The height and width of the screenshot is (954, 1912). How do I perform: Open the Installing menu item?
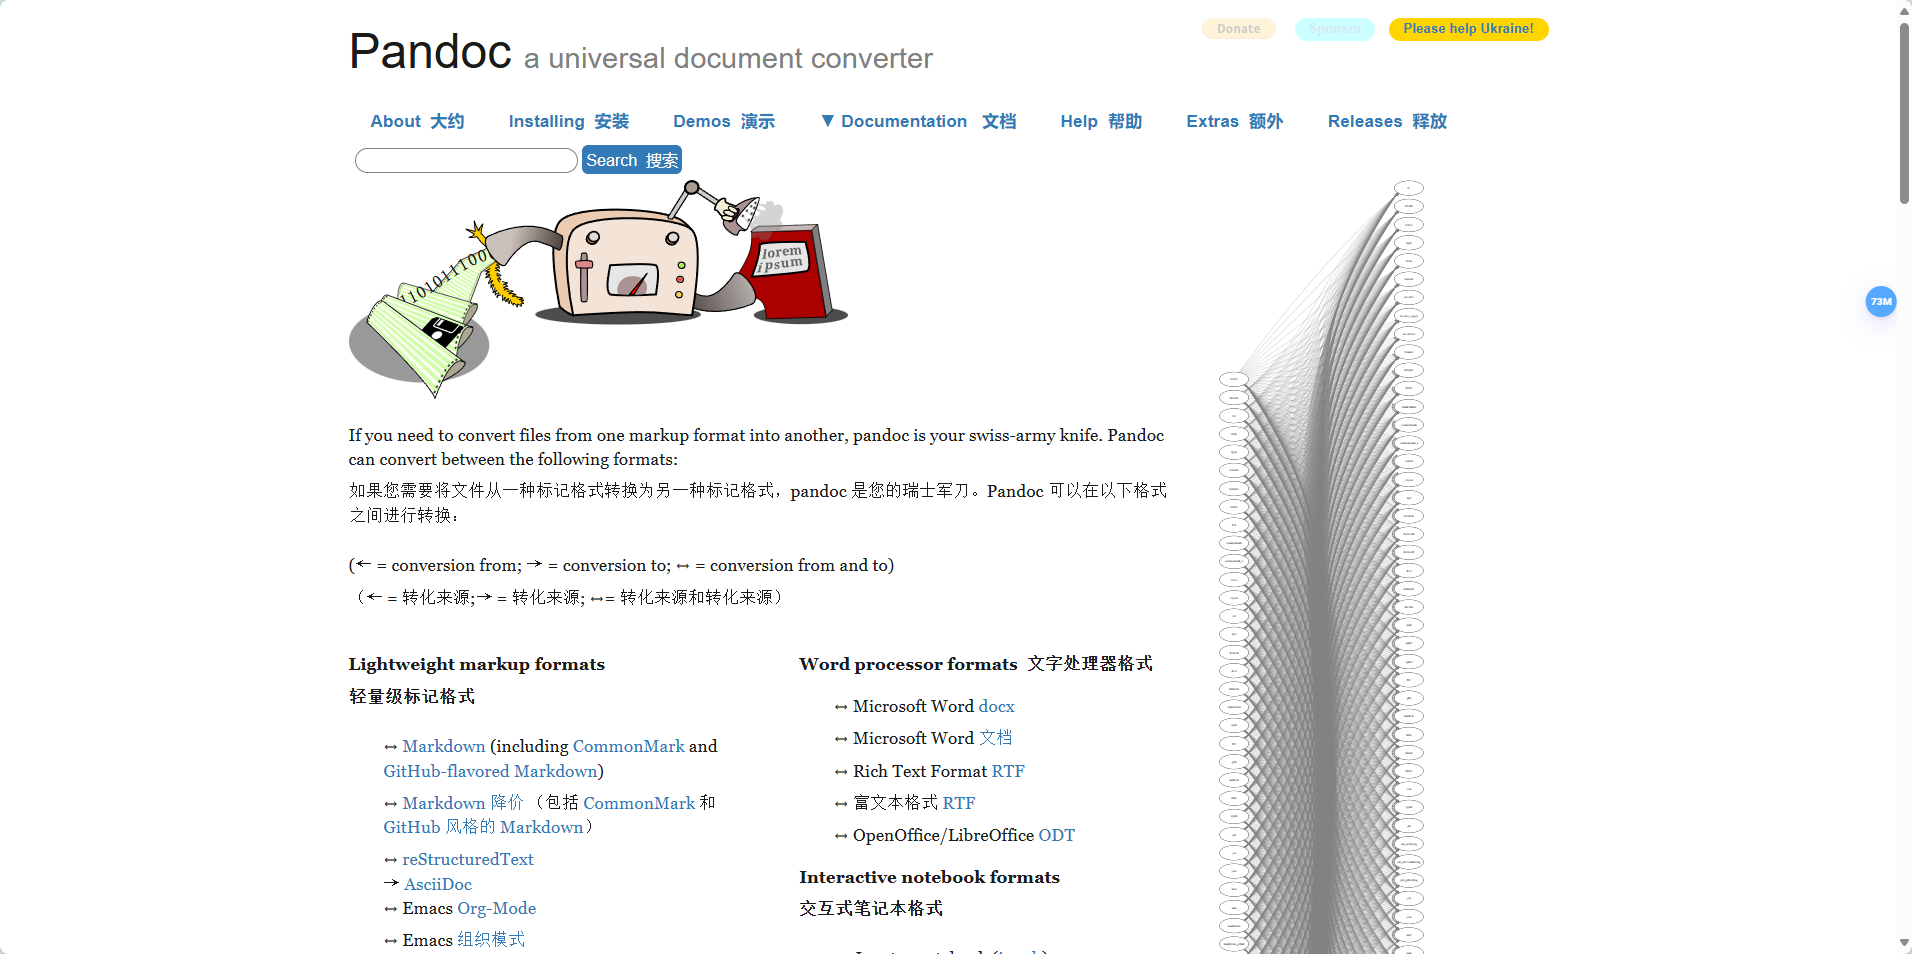(x=568, y=121)
